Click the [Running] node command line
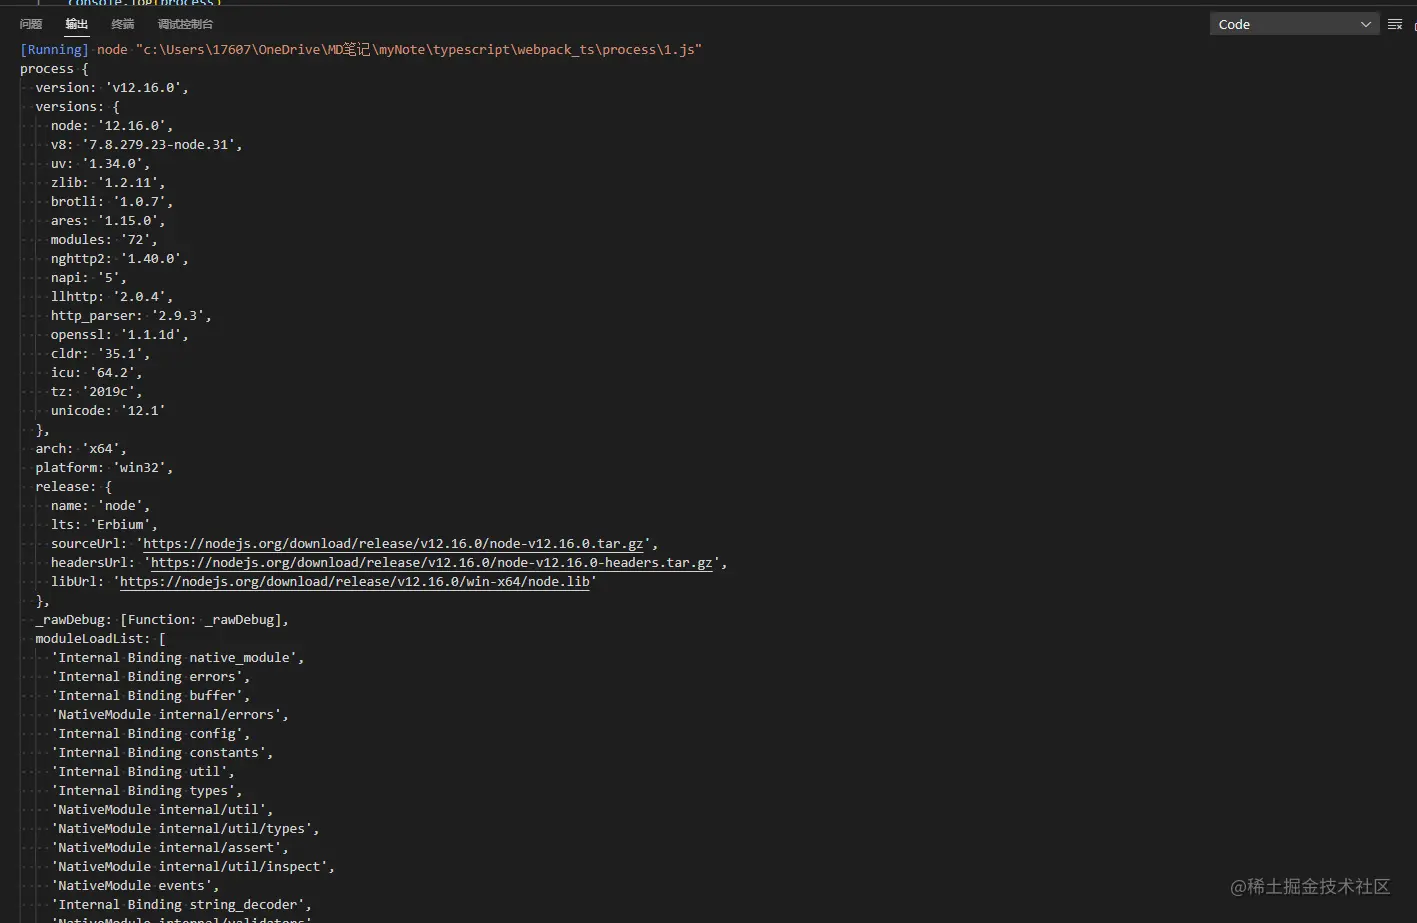The height and width of the screenshot is (923, 1417). [x=361, y=50]
